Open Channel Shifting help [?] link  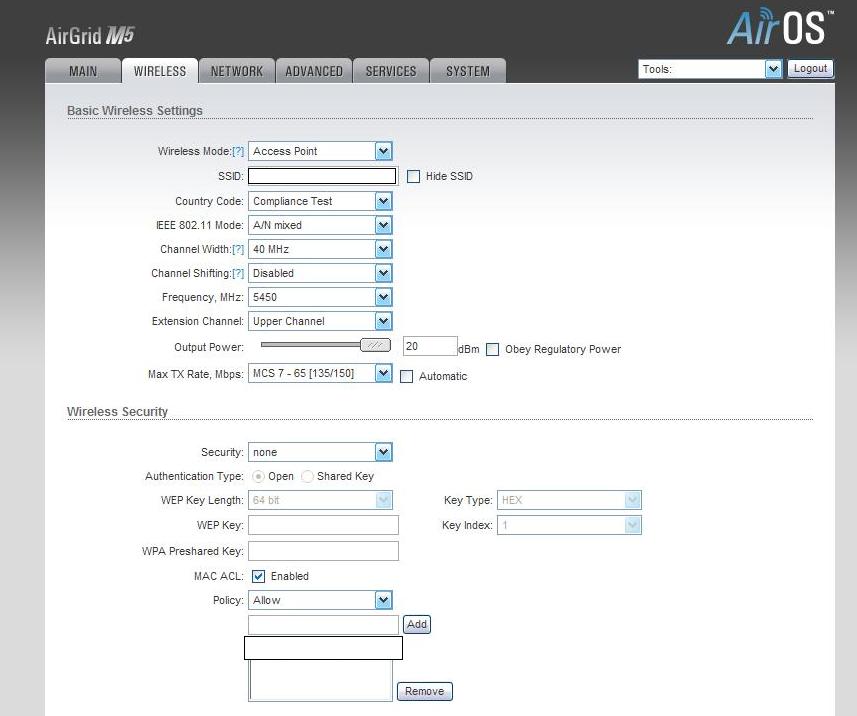(238, 273)
